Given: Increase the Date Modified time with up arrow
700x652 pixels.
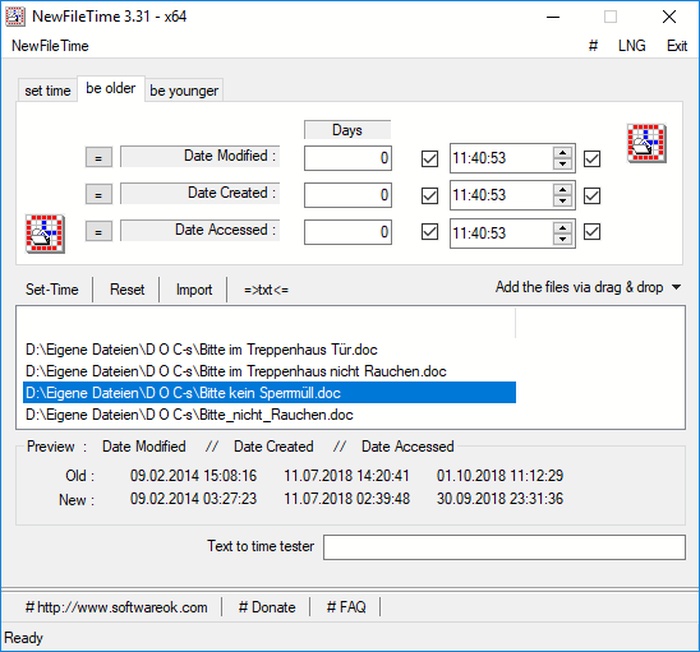Looking at the screenshot, I should (x=563, y=152).
